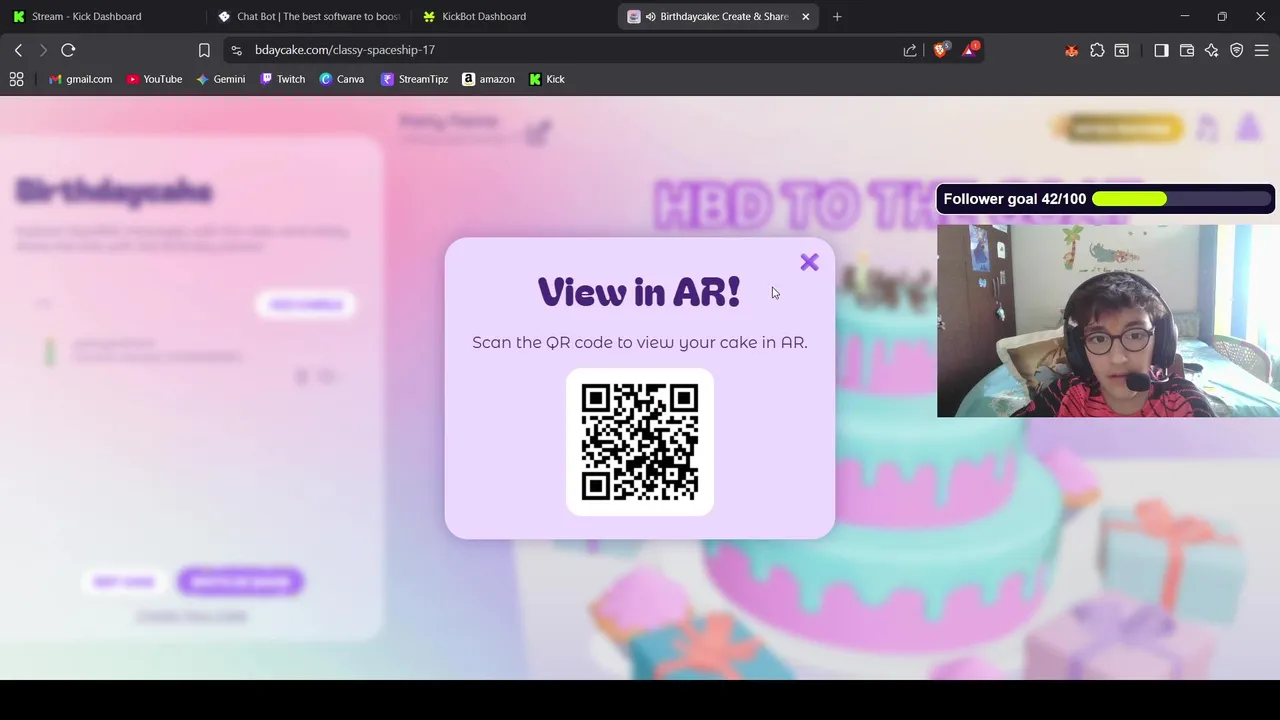The width and height of the screenshot is (1280, 720).
Task: Open the Kick bookmark
Action: coord(547,79)
